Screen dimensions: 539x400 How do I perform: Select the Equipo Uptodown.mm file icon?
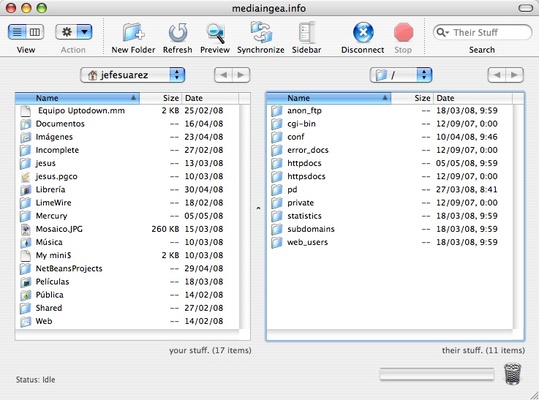click(25, 111)
